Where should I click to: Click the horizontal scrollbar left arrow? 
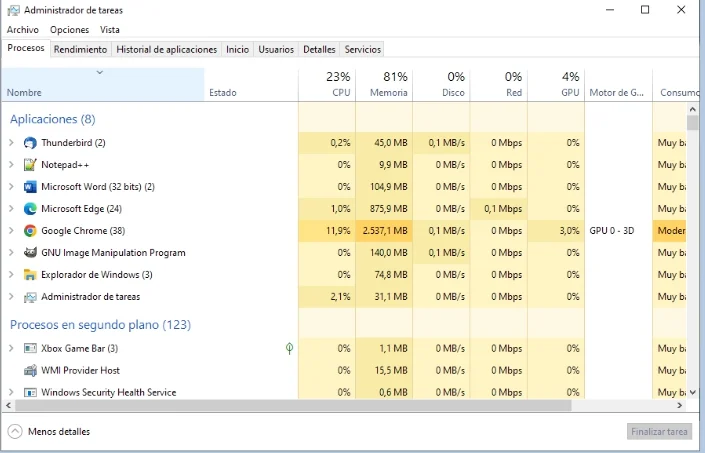coord(9,405)
